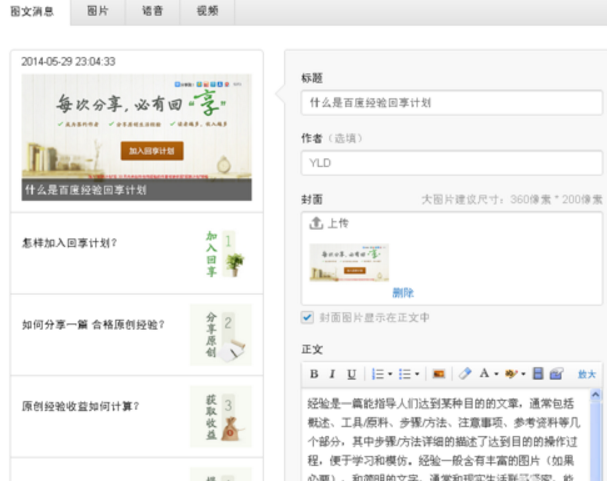Image resolution: width=607 pixels, height=481 pixels.
Task: Uncheck 封面图片显示在正文中
Action: tap(307, 318)
